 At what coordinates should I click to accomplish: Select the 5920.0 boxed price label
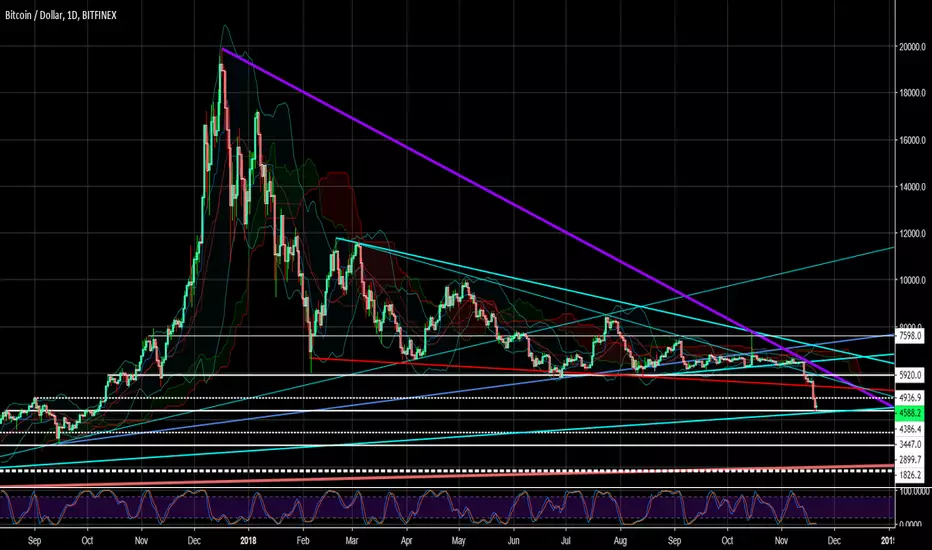(909, 375)
